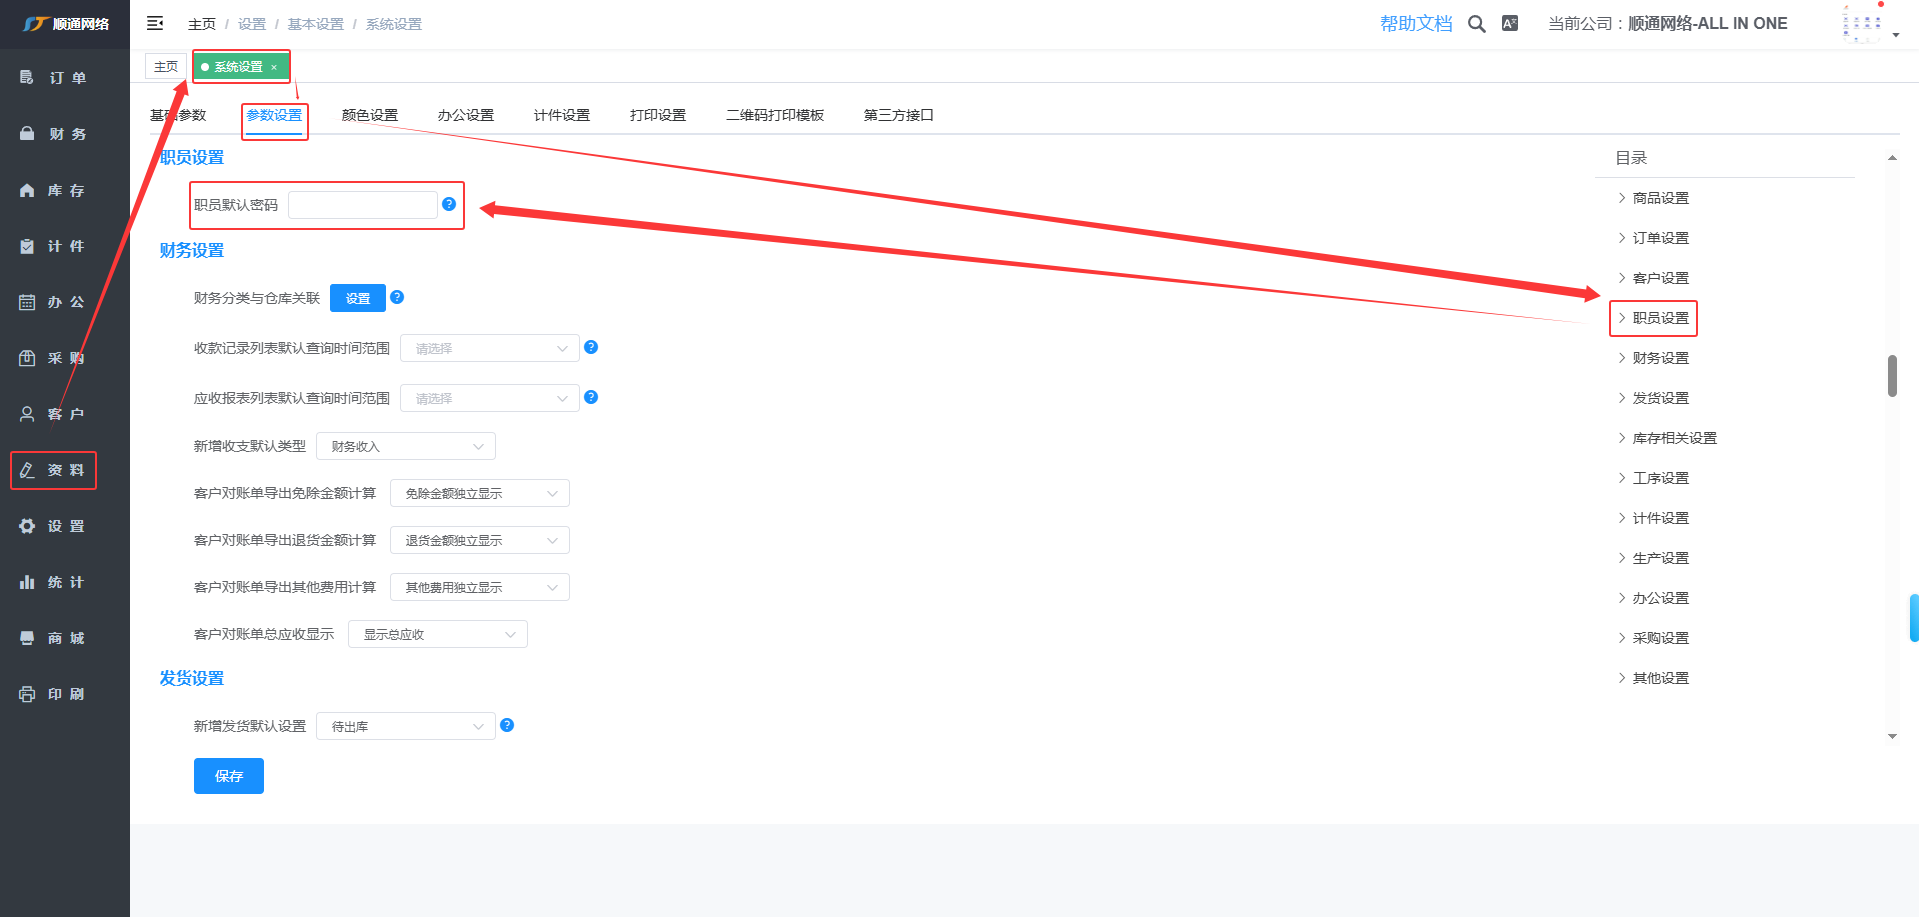This screenshot has height=917, width=1919.
Task: Expand 新增收支默认类型 dropdown
Action: pos(405,446)
